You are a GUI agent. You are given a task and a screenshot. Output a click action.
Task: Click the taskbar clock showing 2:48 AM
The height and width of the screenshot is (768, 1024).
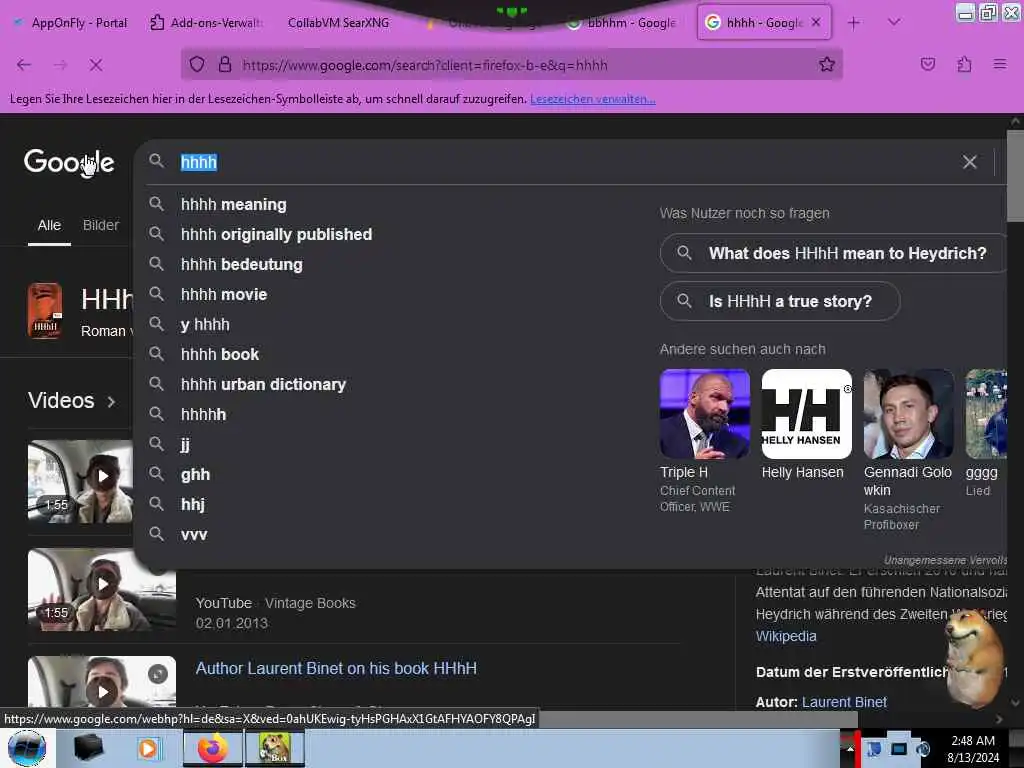(973, 749)
